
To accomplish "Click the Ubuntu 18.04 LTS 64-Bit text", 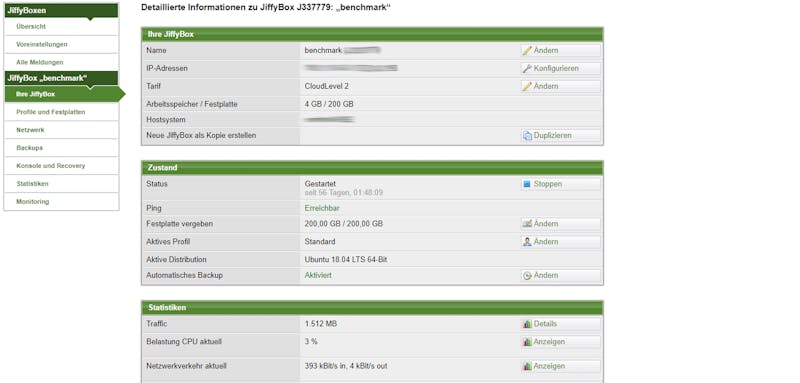I will [346, 260].
